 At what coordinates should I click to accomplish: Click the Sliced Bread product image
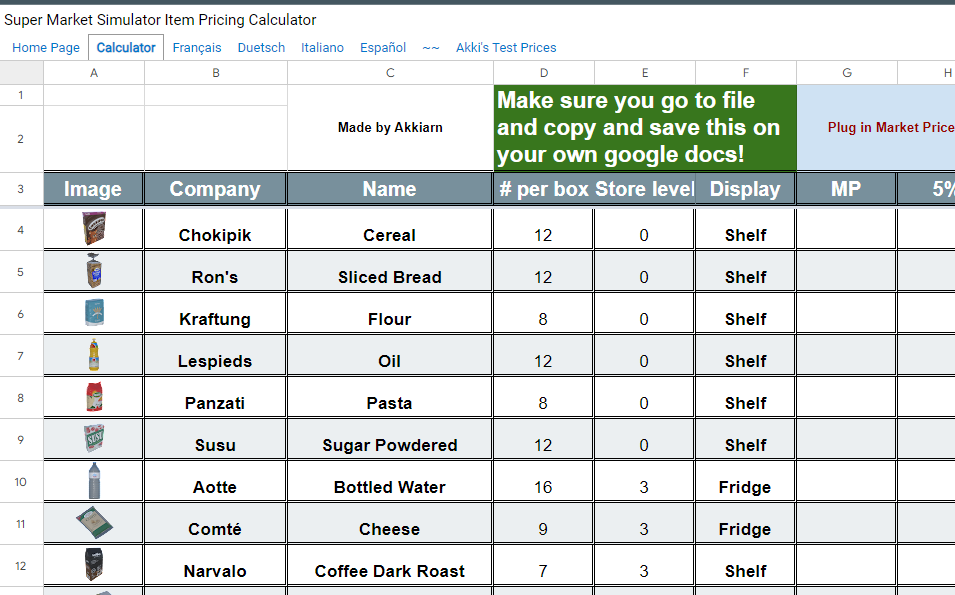tap(93, 271)
